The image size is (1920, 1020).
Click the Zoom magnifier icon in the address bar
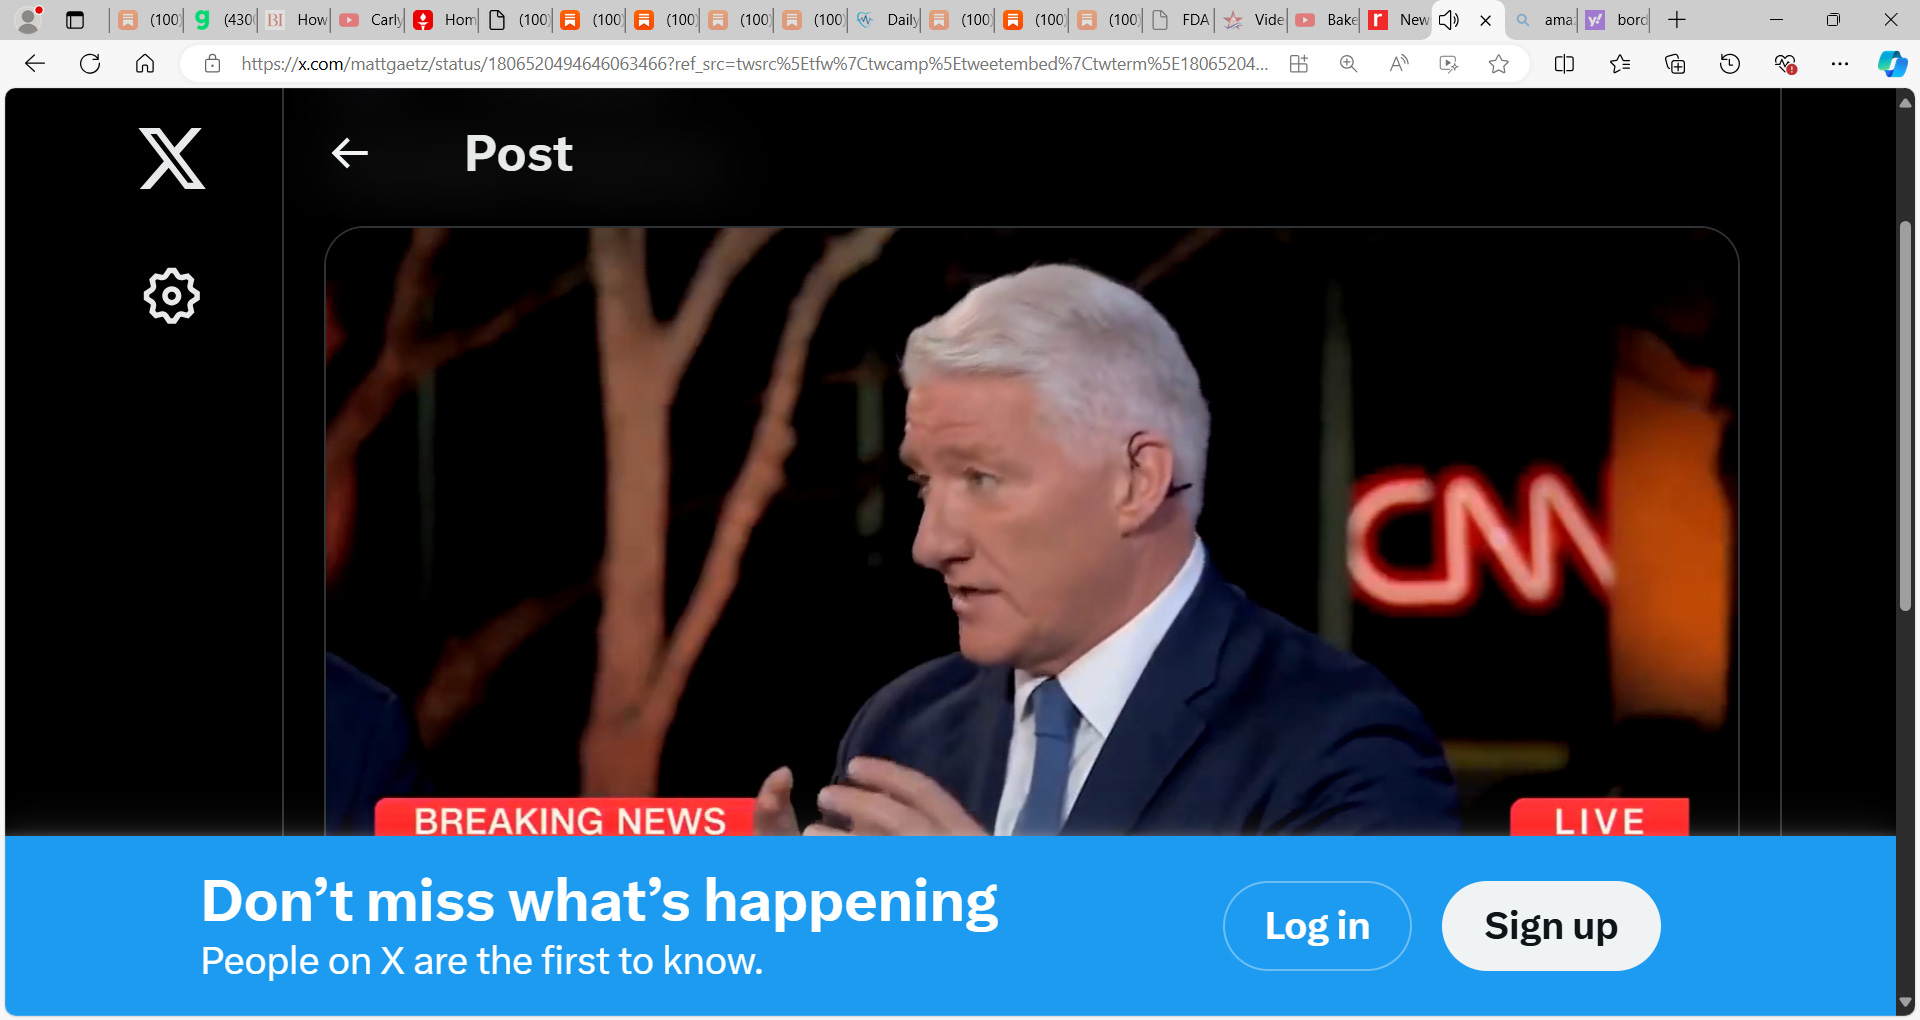point(1349,64)
